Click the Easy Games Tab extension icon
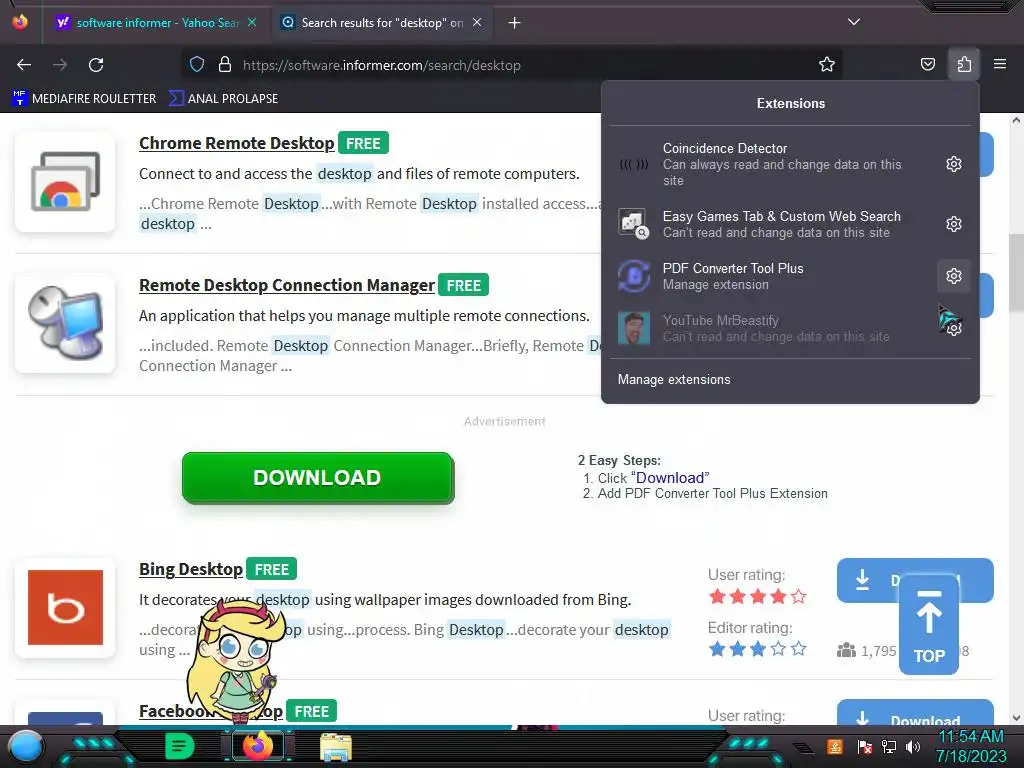Screen dimensions: 1024x768 point(633,224)
